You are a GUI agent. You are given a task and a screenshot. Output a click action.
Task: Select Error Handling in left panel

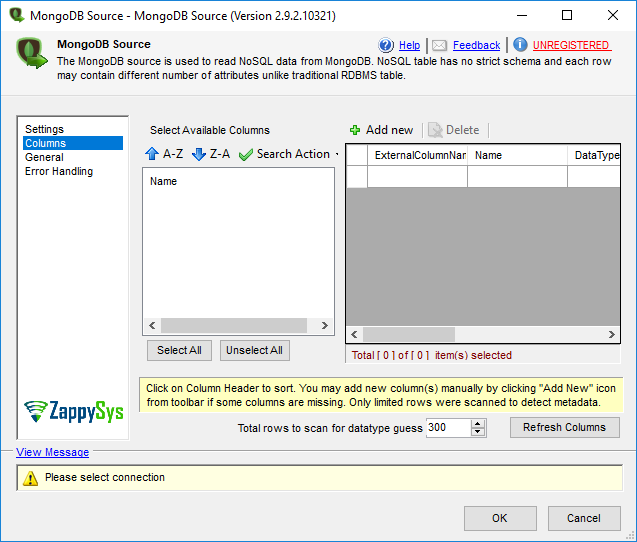click(x=59, y=171)
